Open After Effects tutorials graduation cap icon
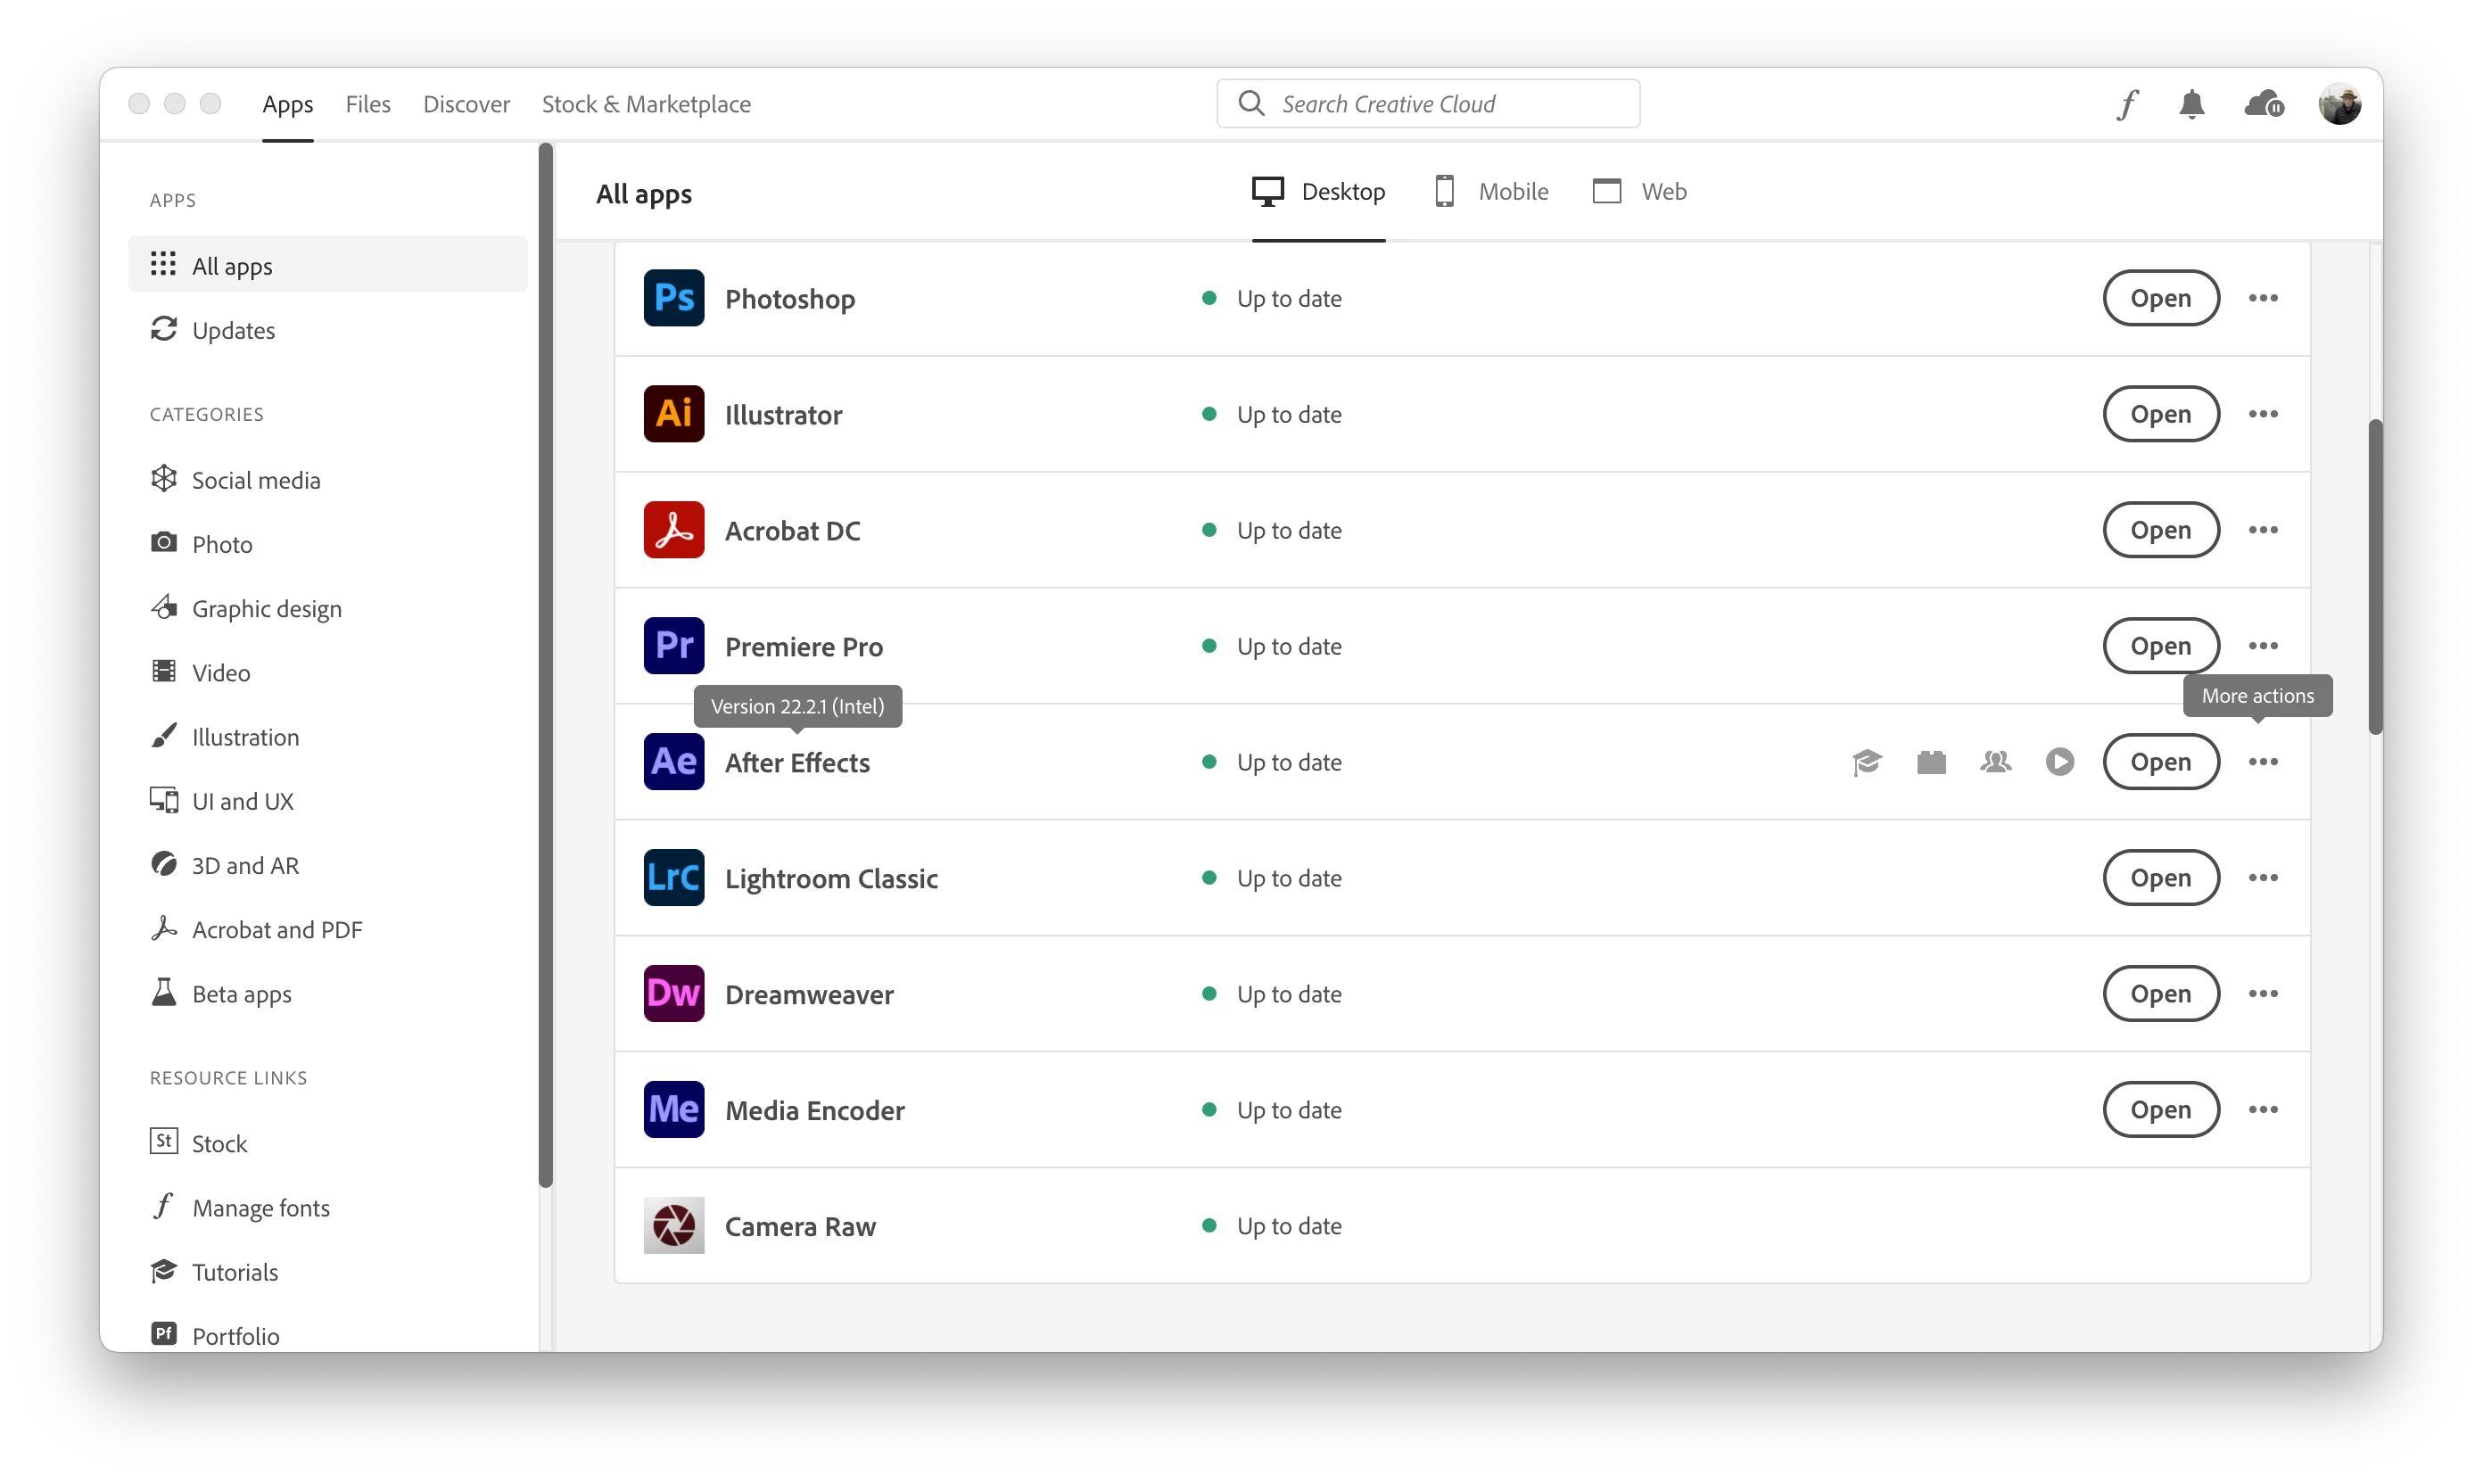2483x1484 pixels. (1866, 762)
